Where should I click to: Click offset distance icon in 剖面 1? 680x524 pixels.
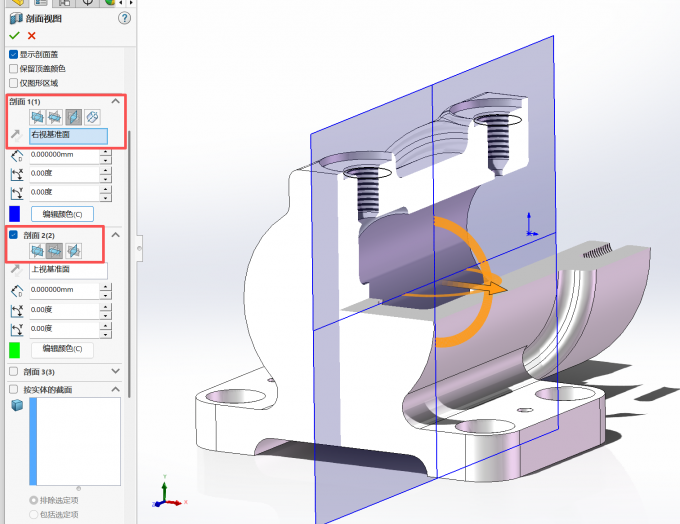pos(16,156)
